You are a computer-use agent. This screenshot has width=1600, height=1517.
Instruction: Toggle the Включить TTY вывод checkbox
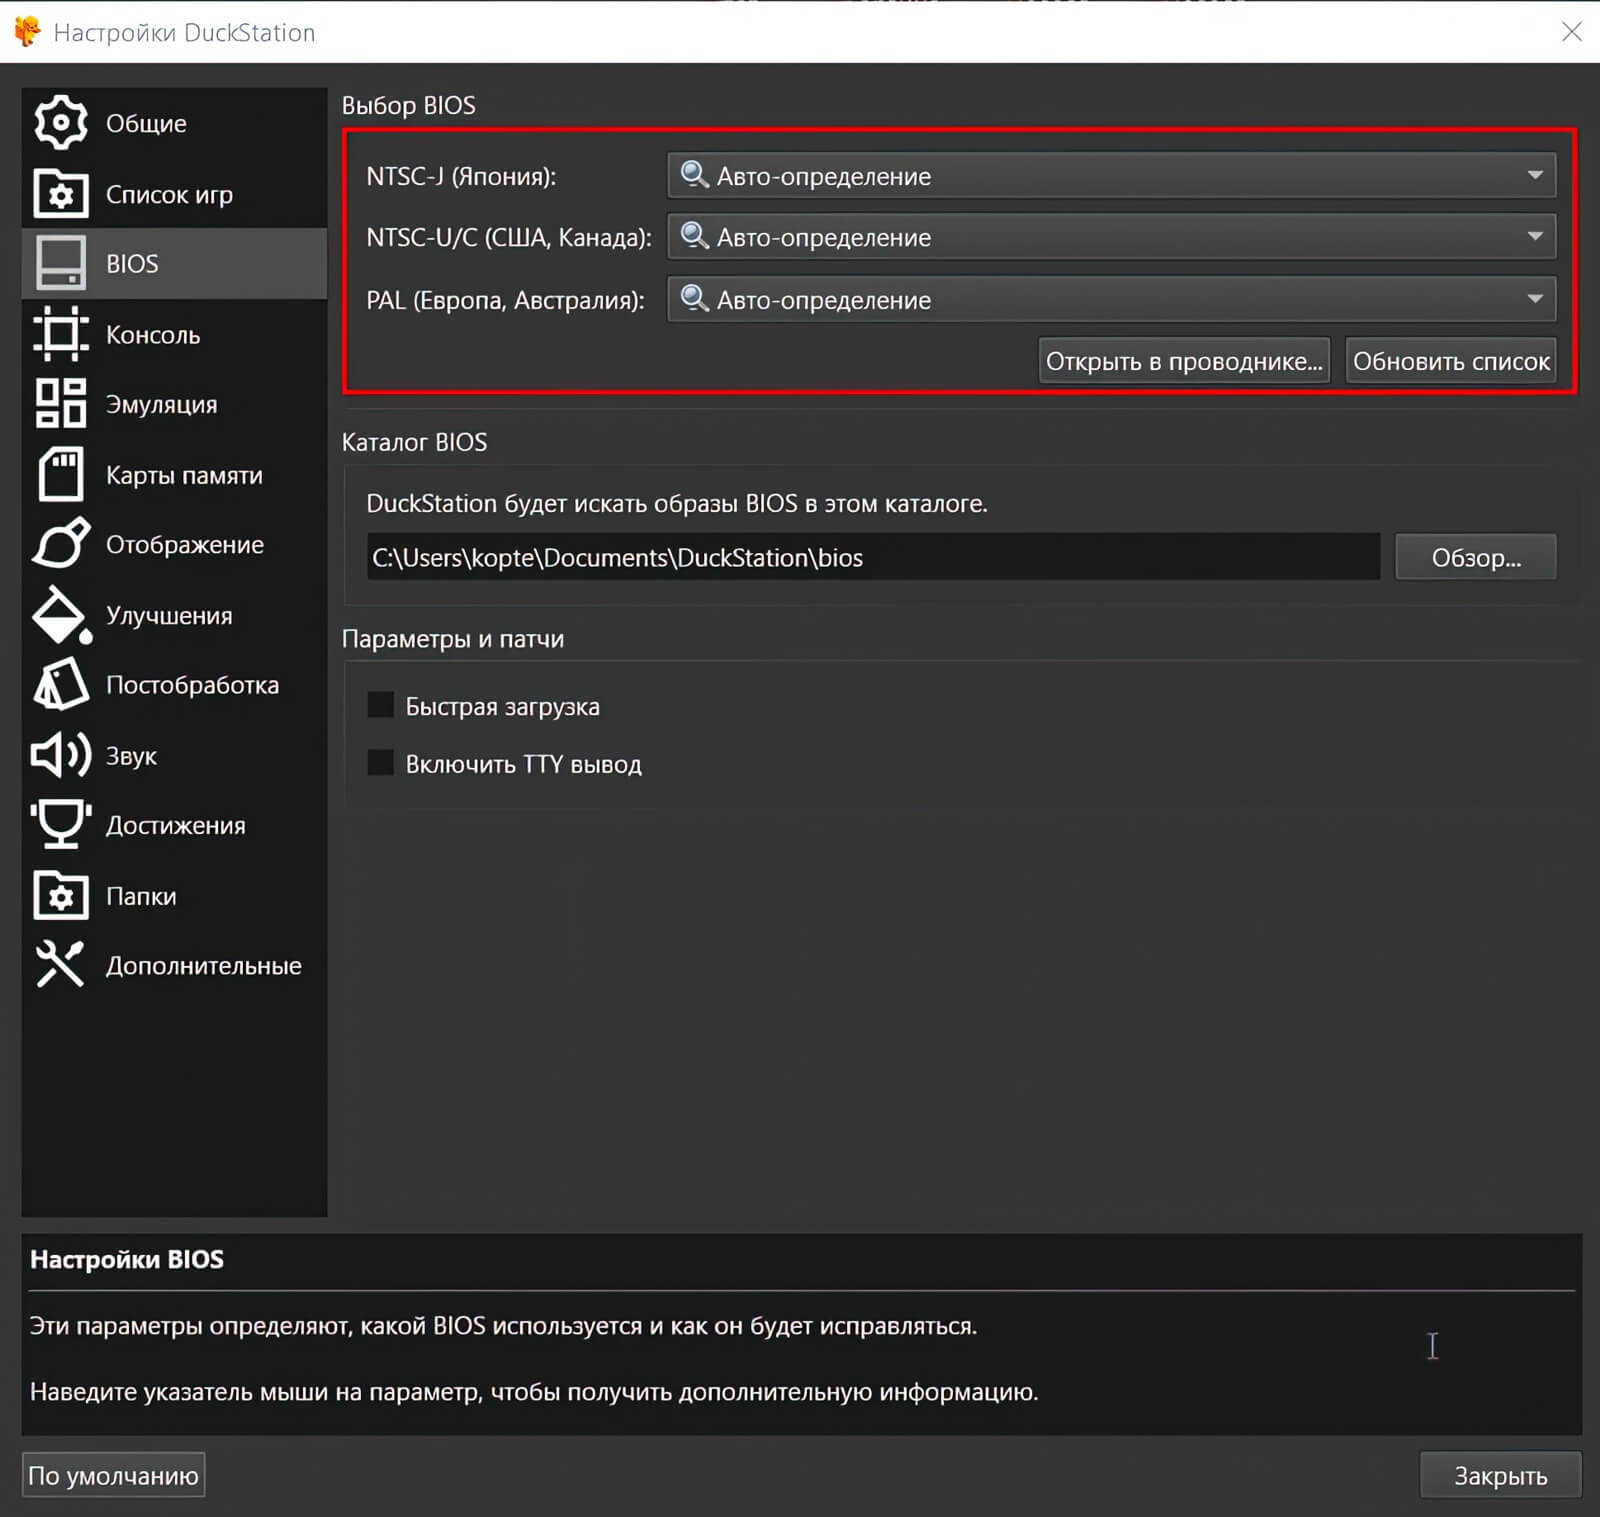(x=380, y=763)
